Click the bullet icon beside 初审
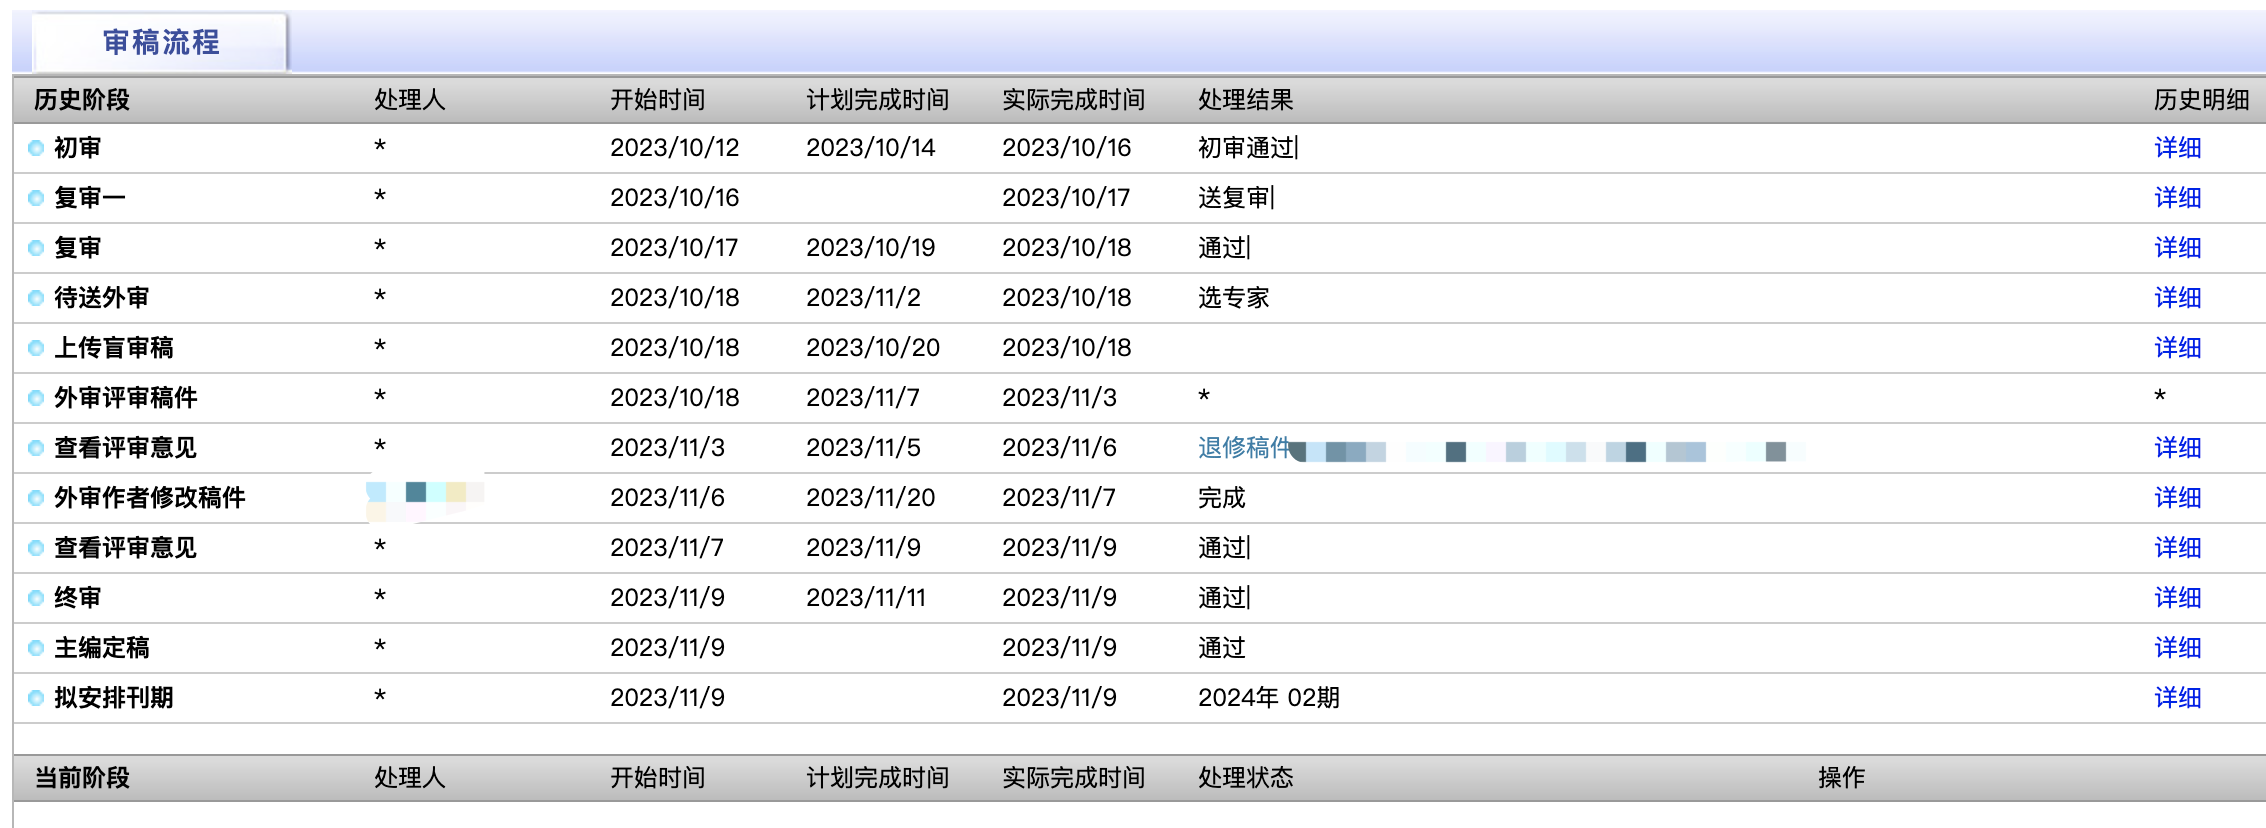The width and height of the screenshot is (2266, 828). [36, 148]
